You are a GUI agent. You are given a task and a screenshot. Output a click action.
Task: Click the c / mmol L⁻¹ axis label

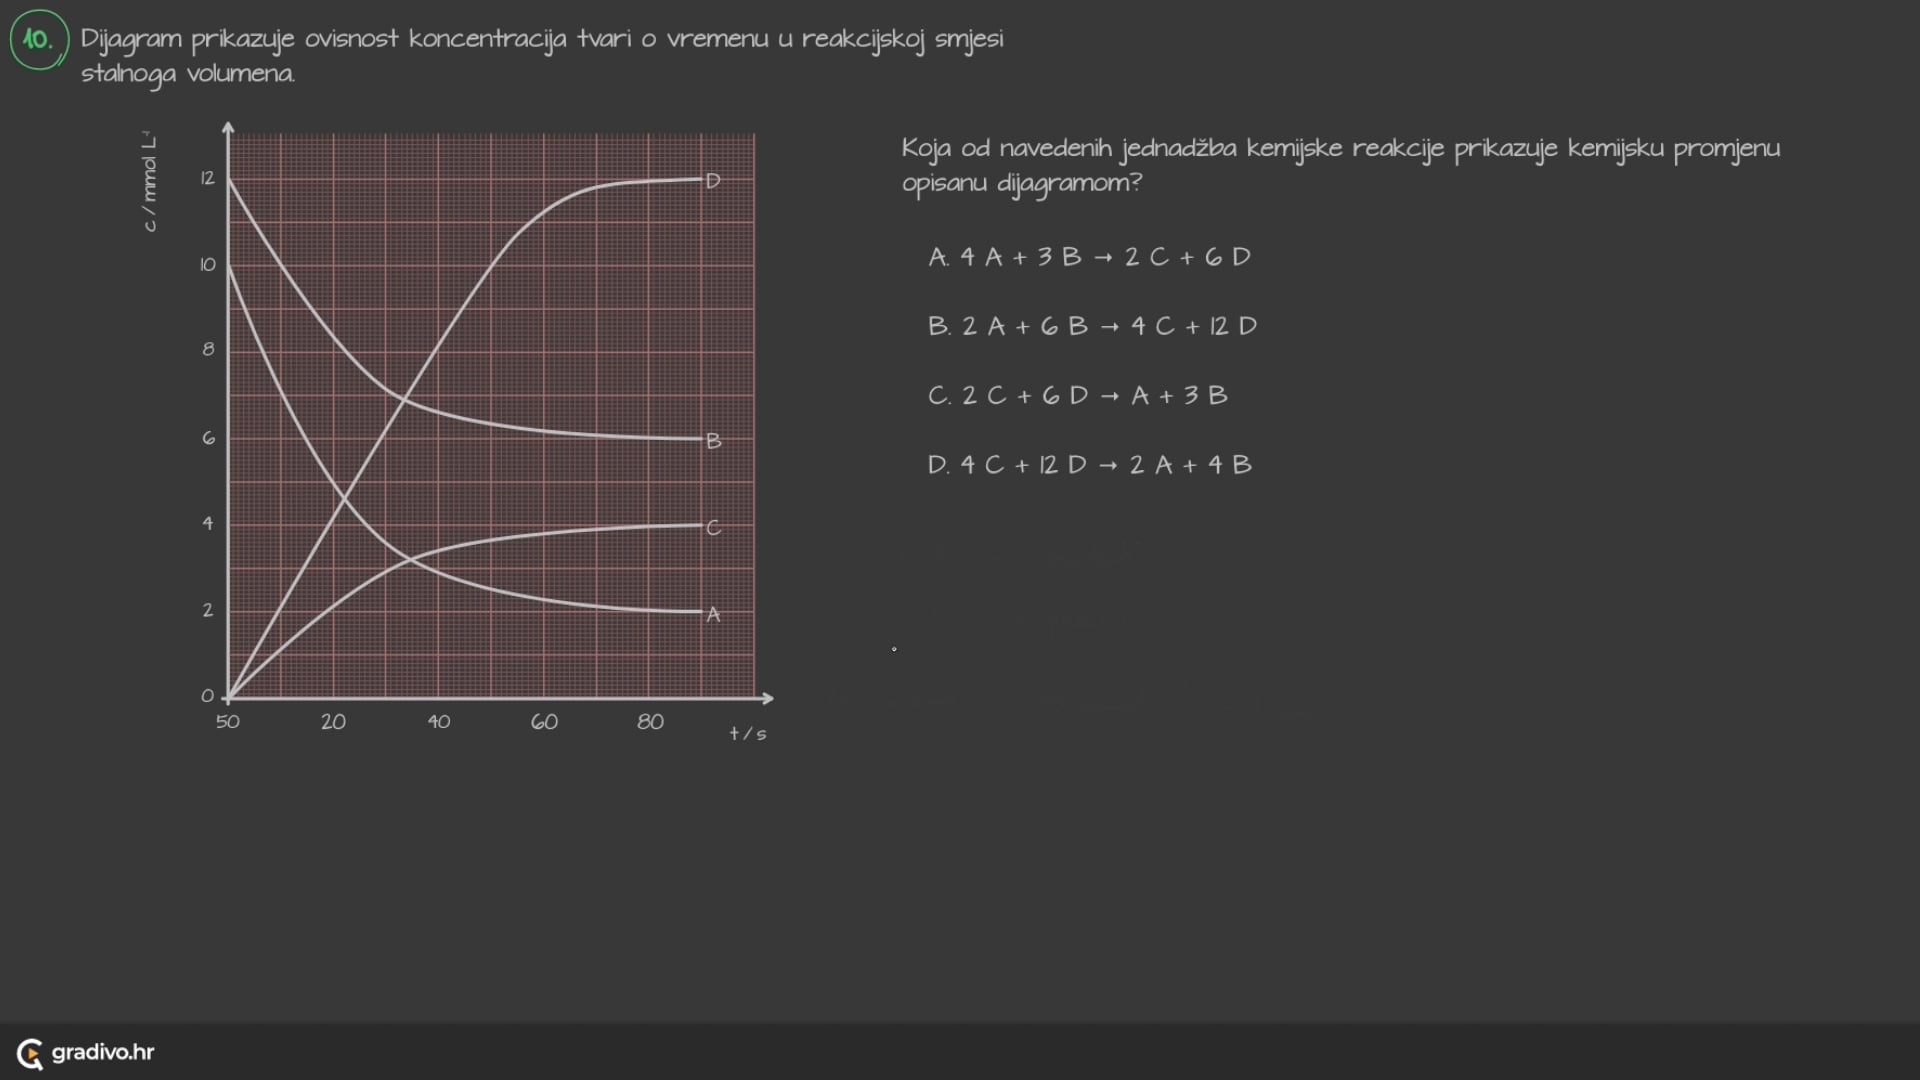pyautogui.click(x=150, y=182)
